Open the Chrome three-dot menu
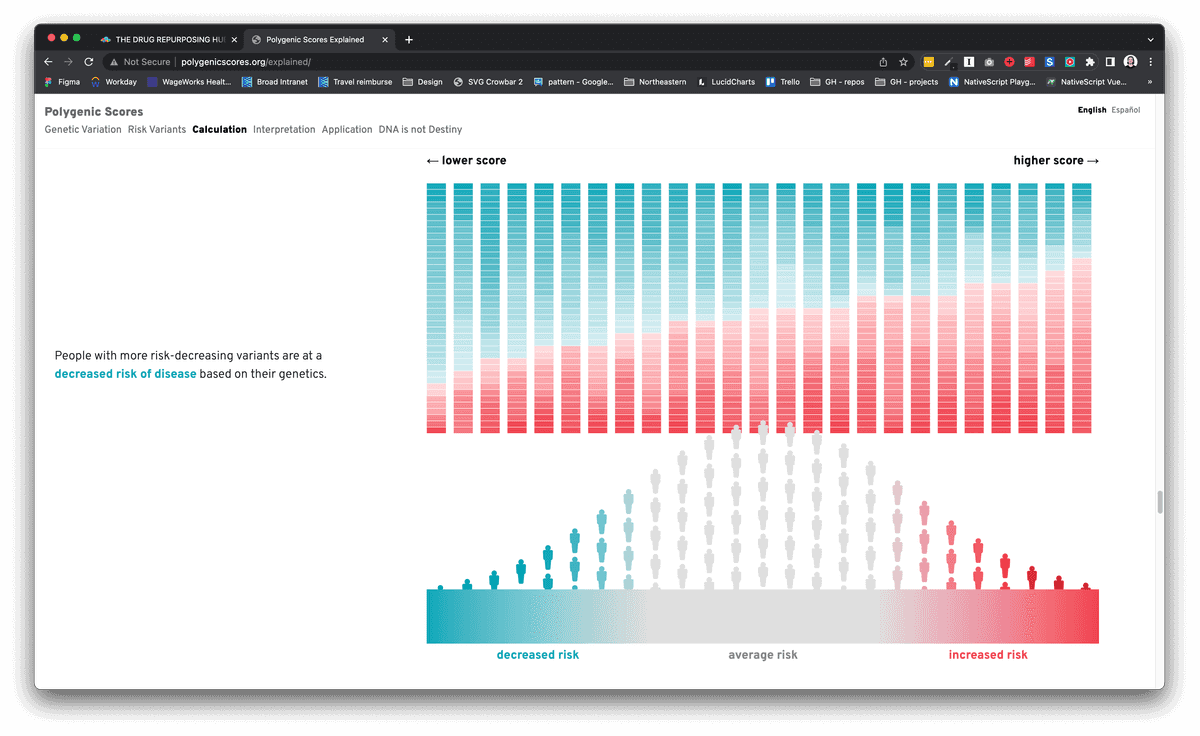The image size is (1200, 736). tap(1150, 61)
